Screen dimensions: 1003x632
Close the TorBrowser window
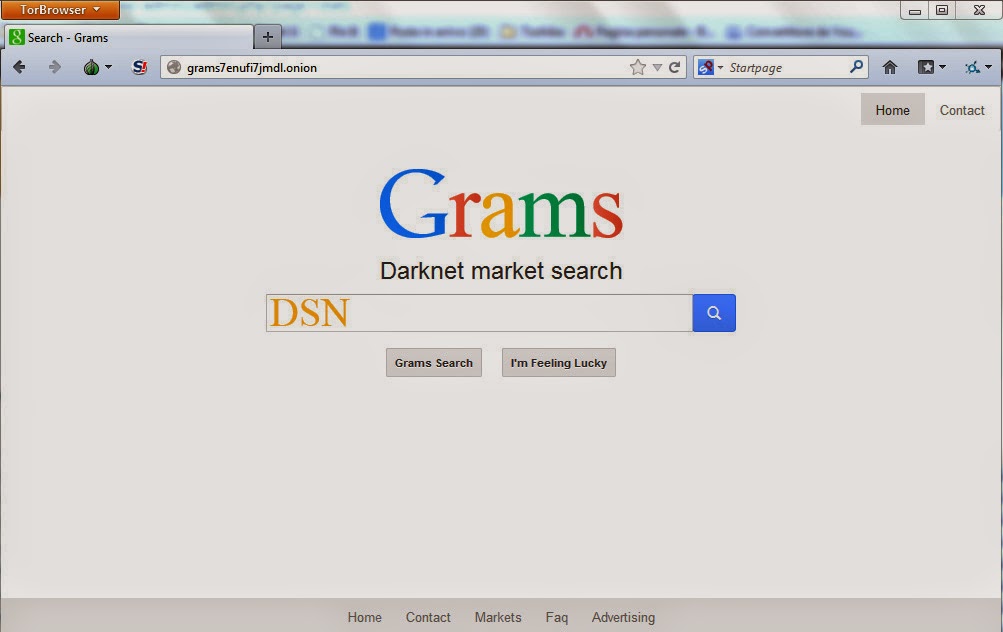(x=979, y=10)
